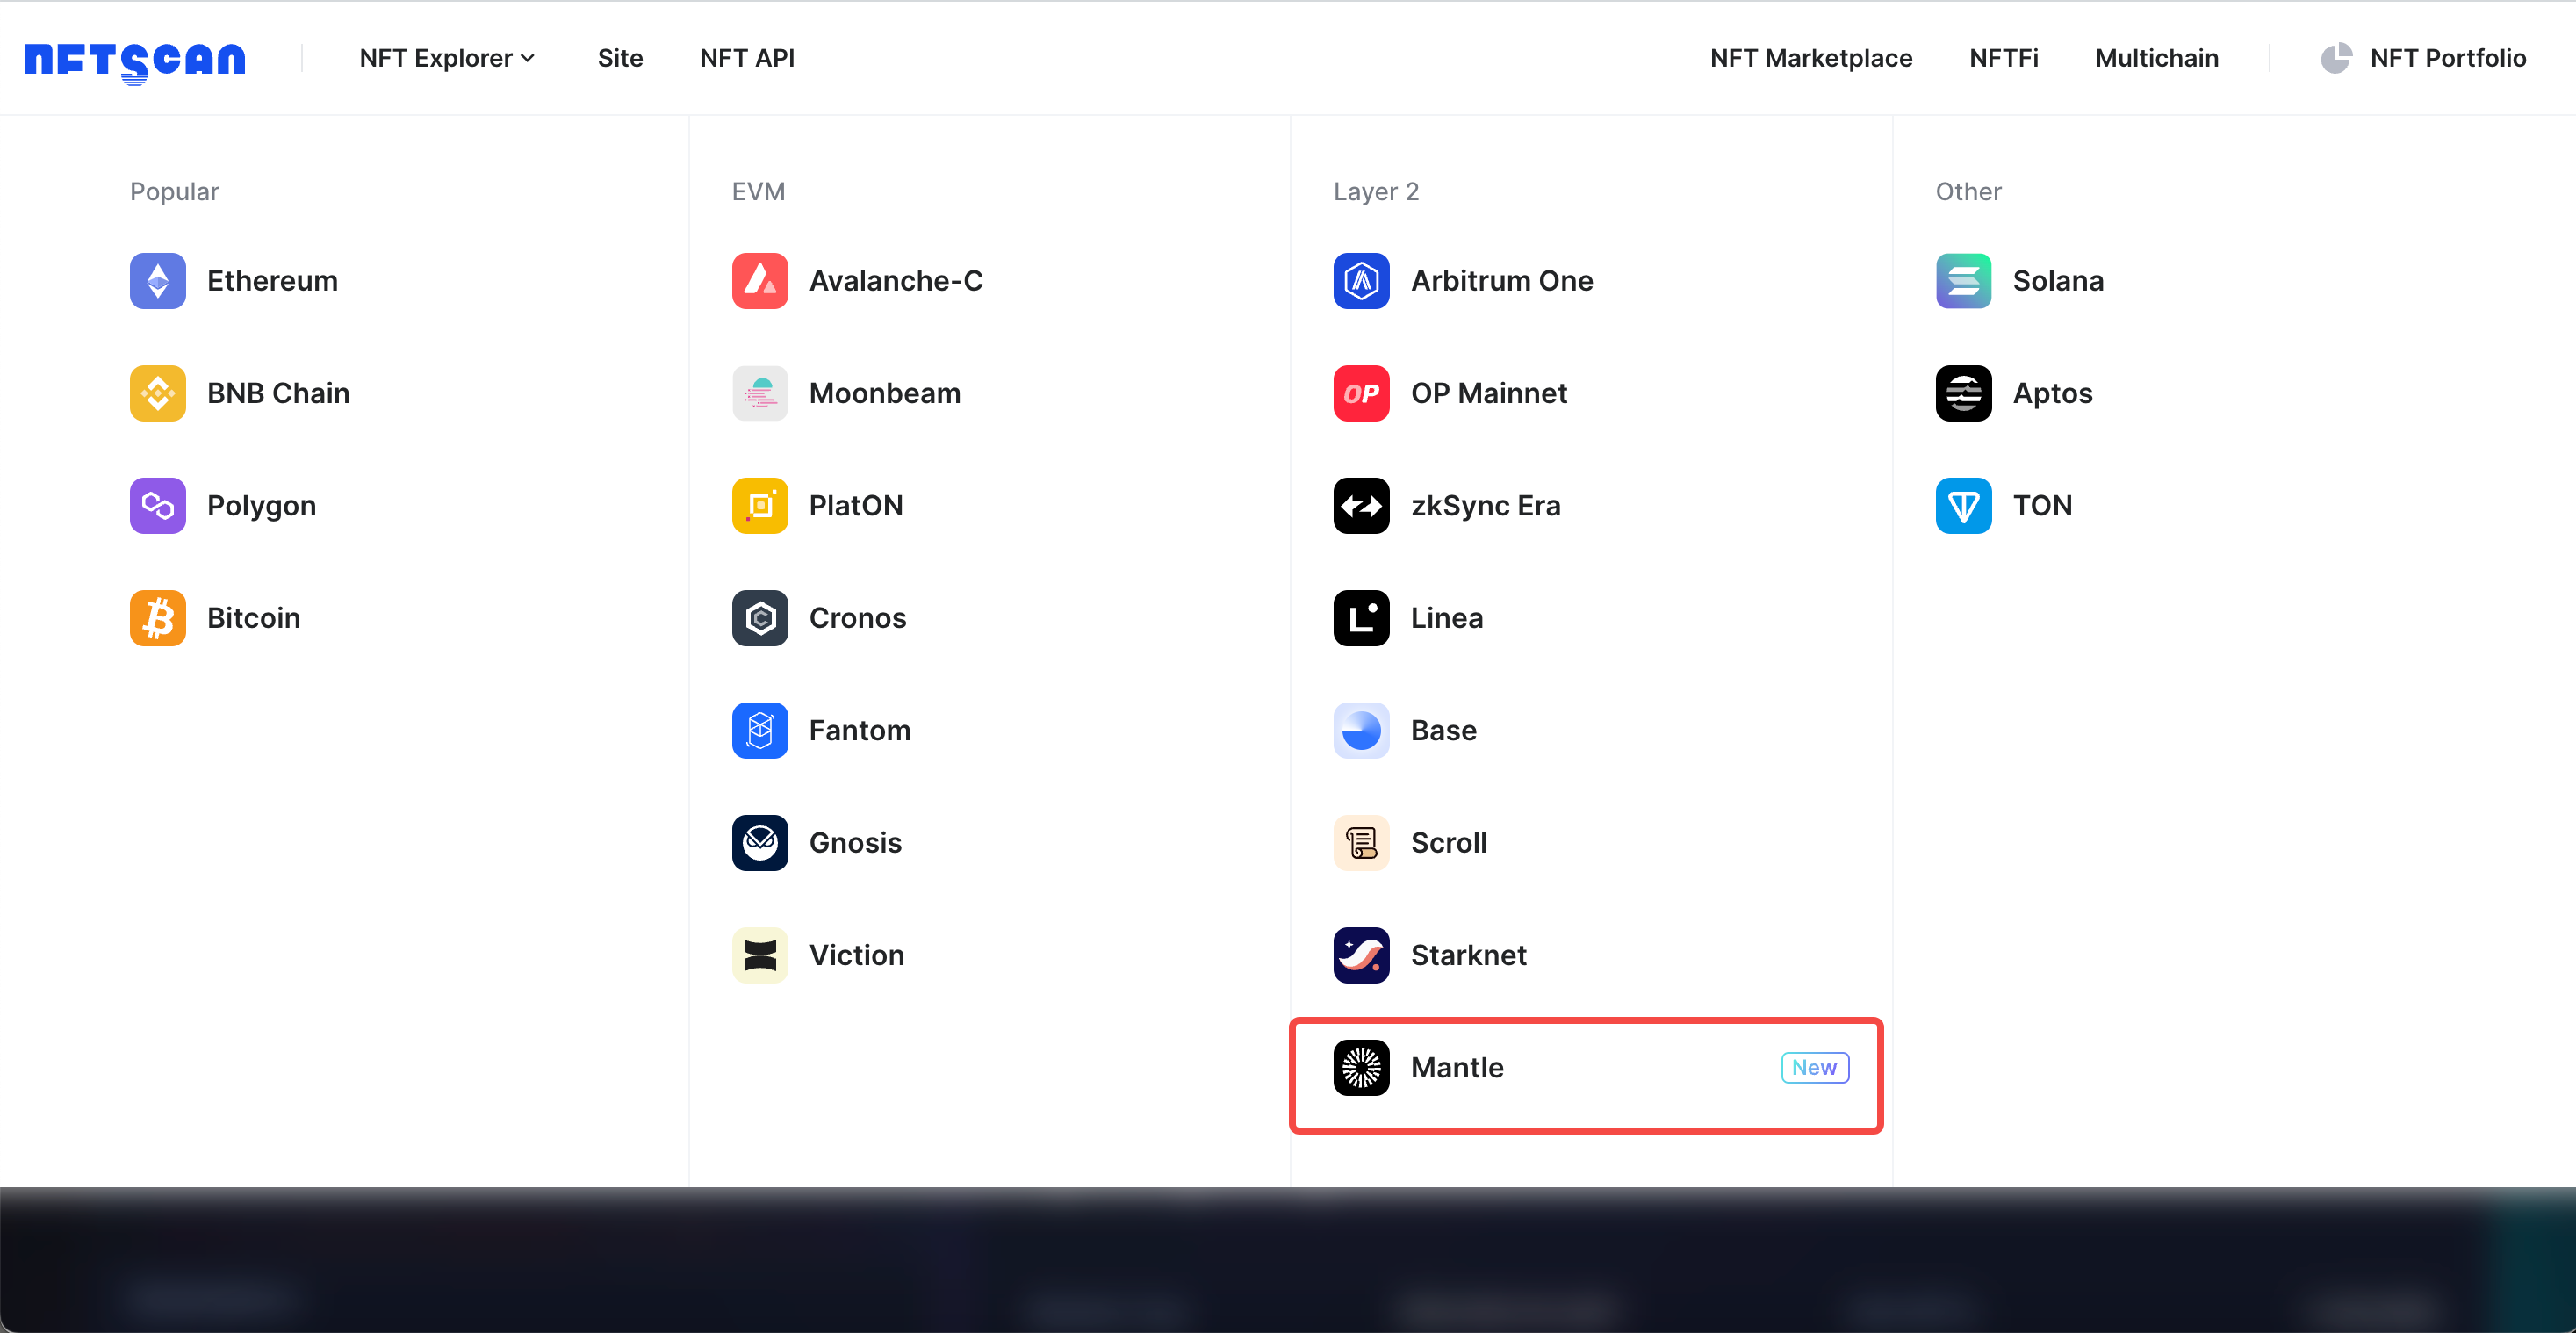This screenshot has width=2576, height=1333.
Task: Click the Solana blockchain icon
Action: (x=1962, y=280)
